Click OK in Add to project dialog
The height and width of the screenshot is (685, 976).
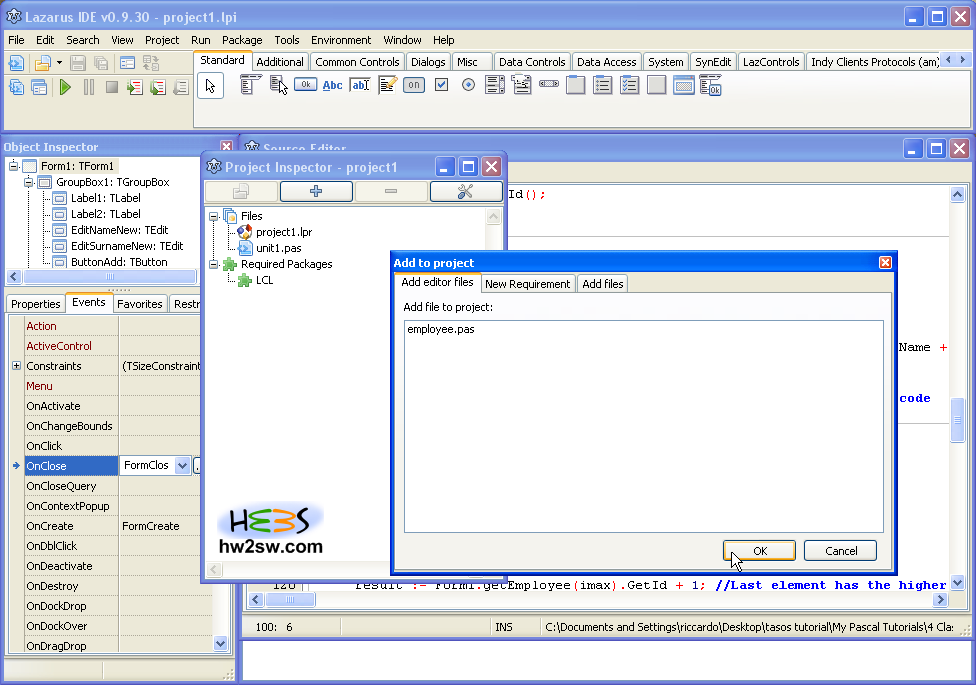[759, 551]
